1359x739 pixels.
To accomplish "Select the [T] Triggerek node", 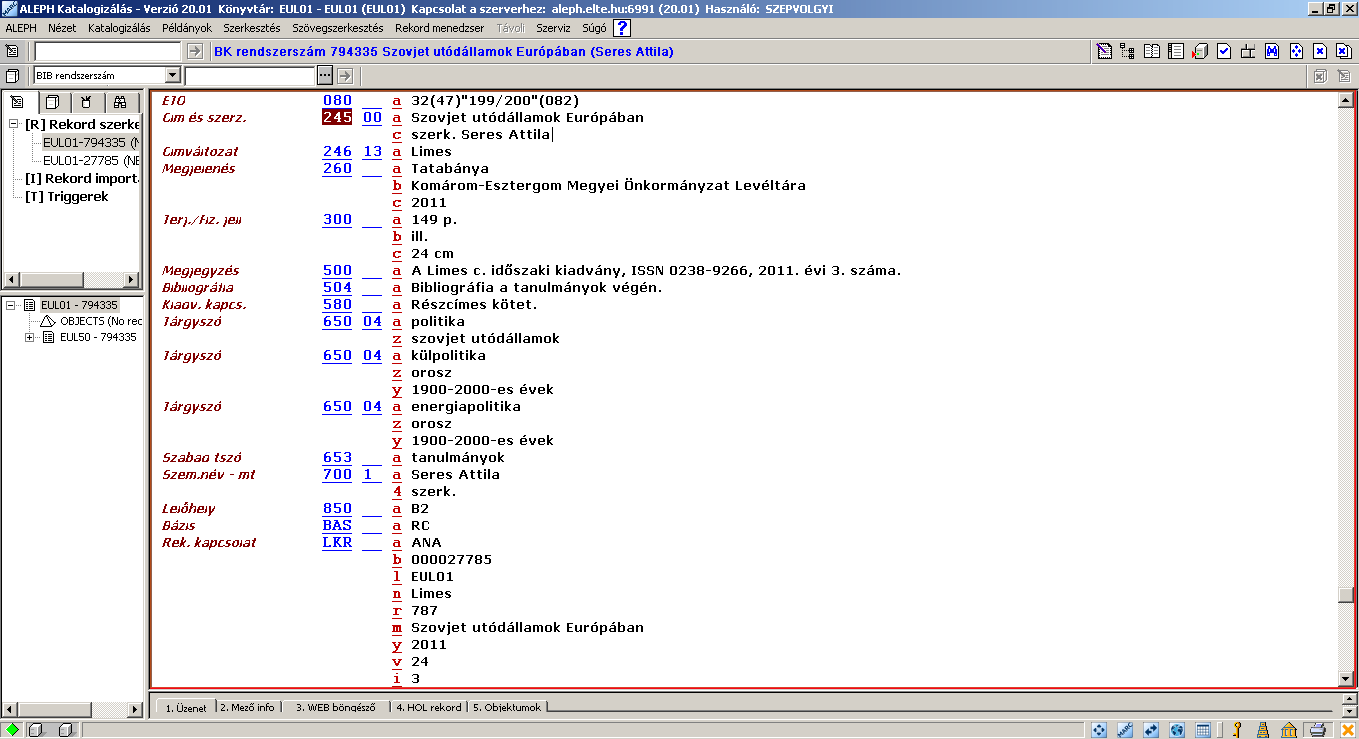I will pos(67,196).
